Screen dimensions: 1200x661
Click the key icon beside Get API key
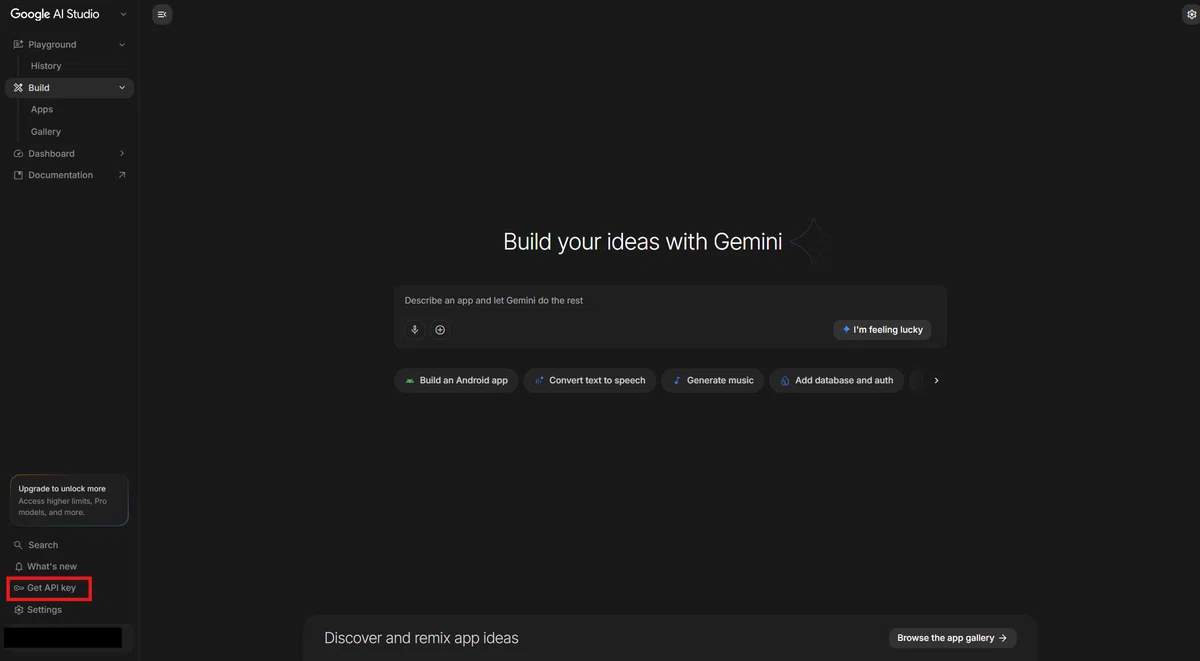pos(19,588)
